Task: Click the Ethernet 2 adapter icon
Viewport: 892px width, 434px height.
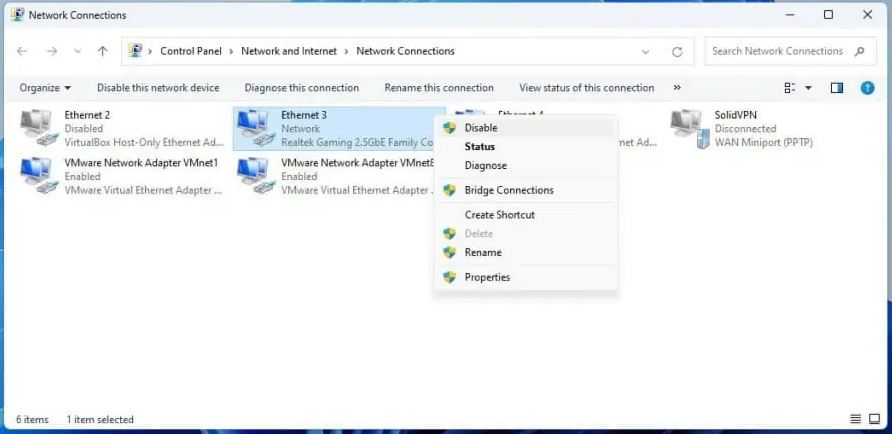Action: pyautogui.click(x=39, y=128)
